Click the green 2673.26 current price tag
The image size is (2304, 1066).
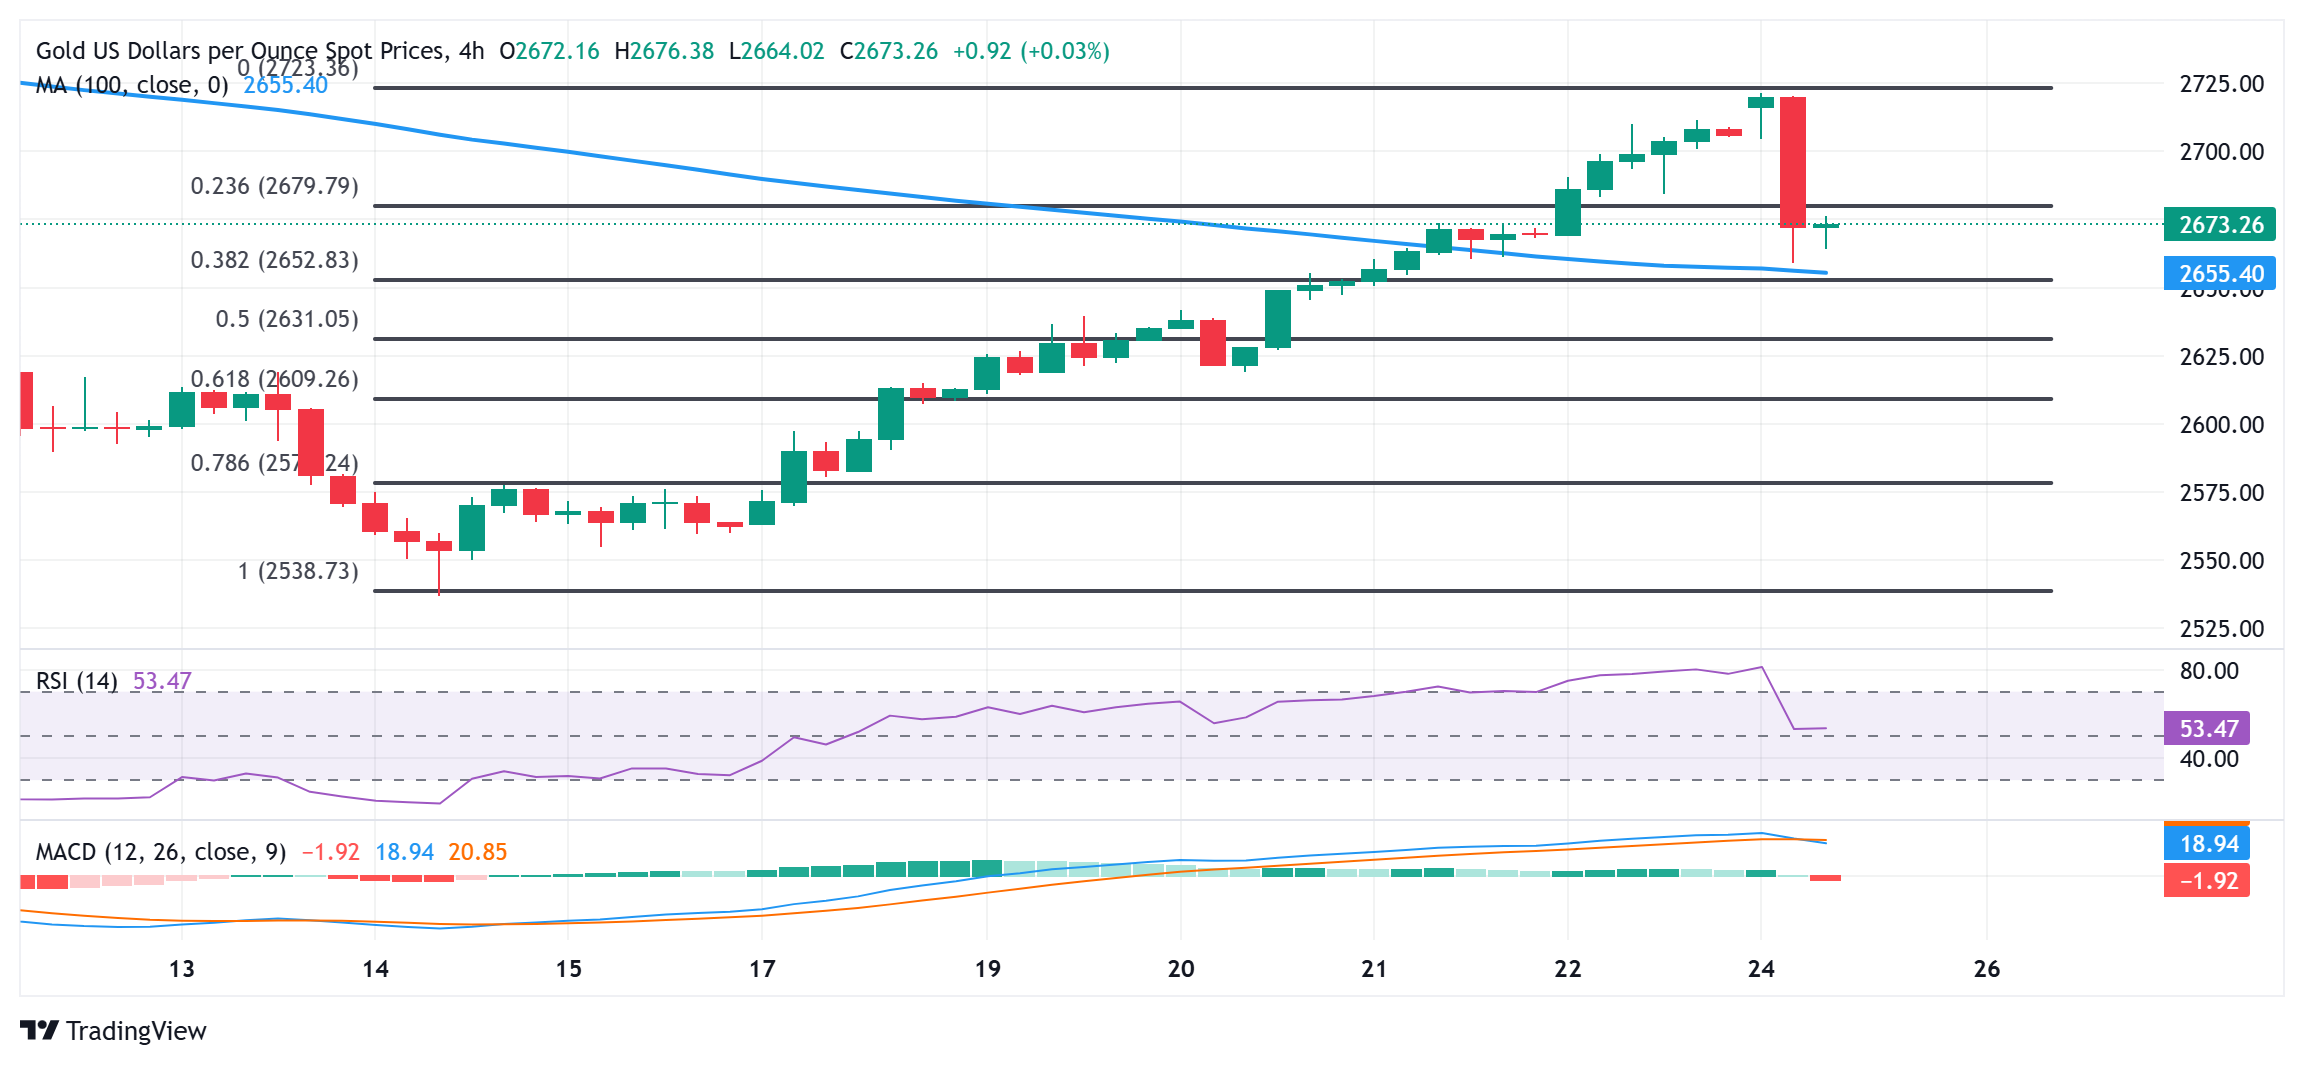2218,224
